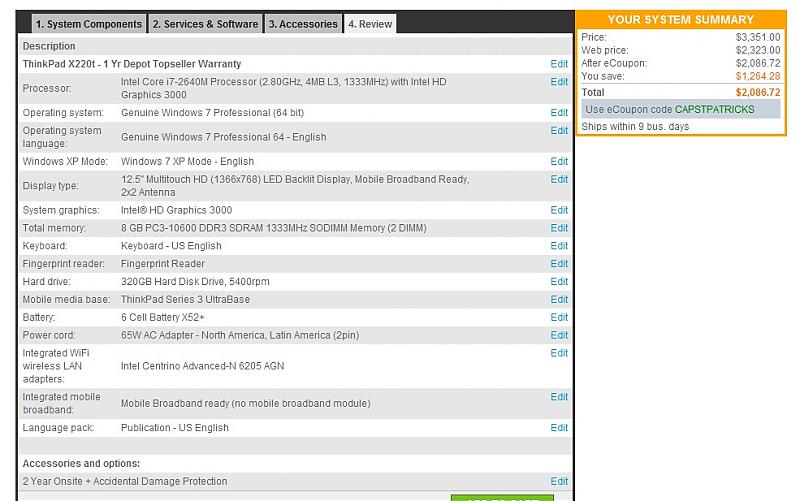Modify the Battery choice with Edit
Image resolution: width=800 pixels, height=501 pixels.
[x=559, y=318]
